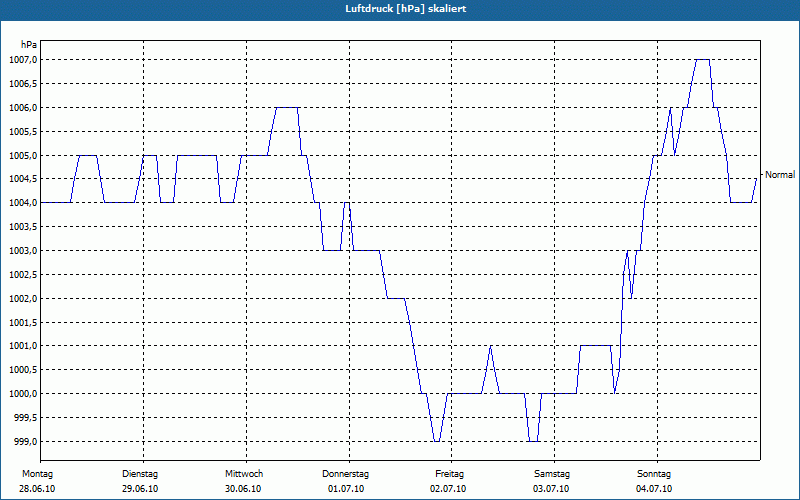Screen dimensions: 800x500
Task: Select the 1006,0 axis value
Action: click(23, 108)
